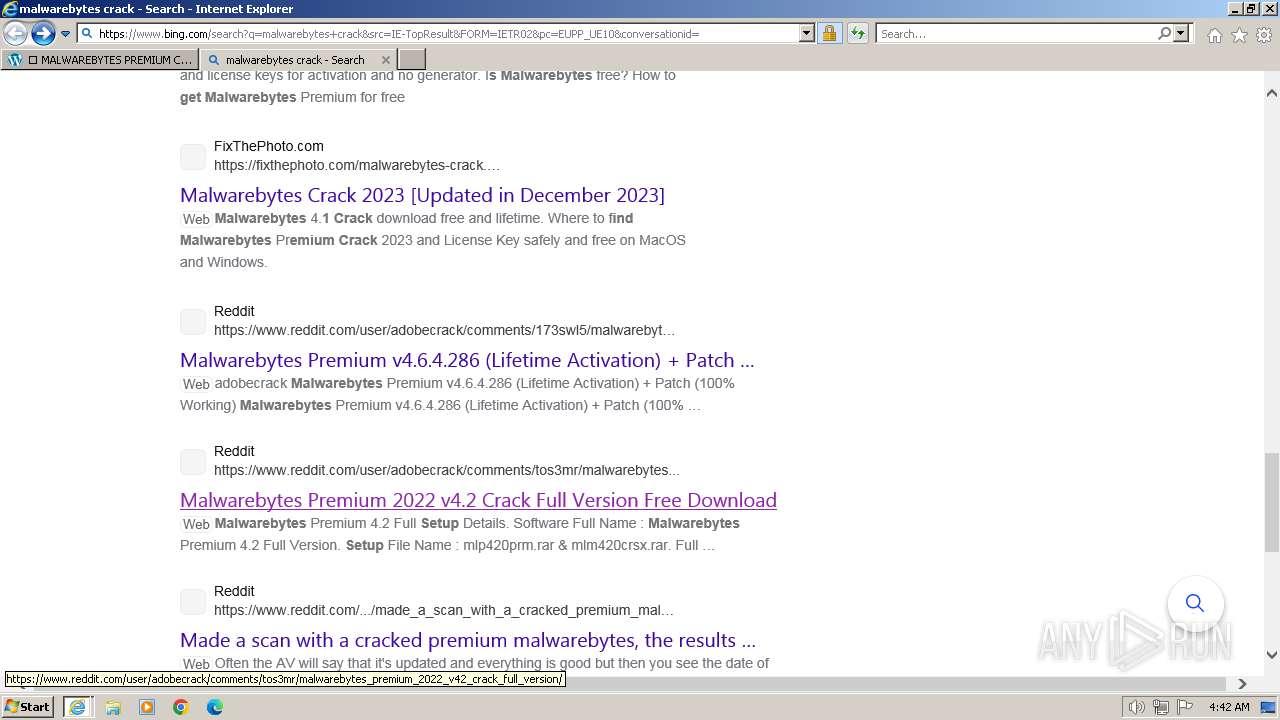Click the made_a_scan_with_a_cracked reddit URL

443,610
